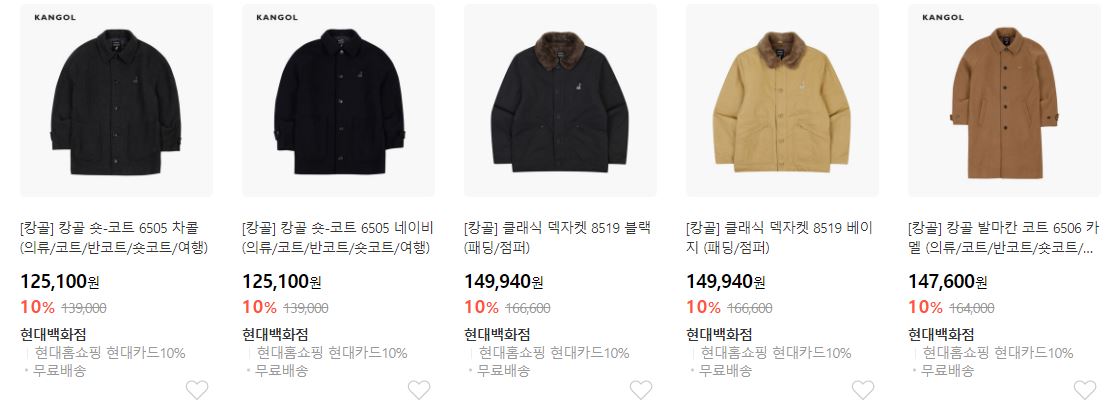Like the black classic deck jacket
This screenshot has height=415, width=1117.
click(x=640, y=389)
